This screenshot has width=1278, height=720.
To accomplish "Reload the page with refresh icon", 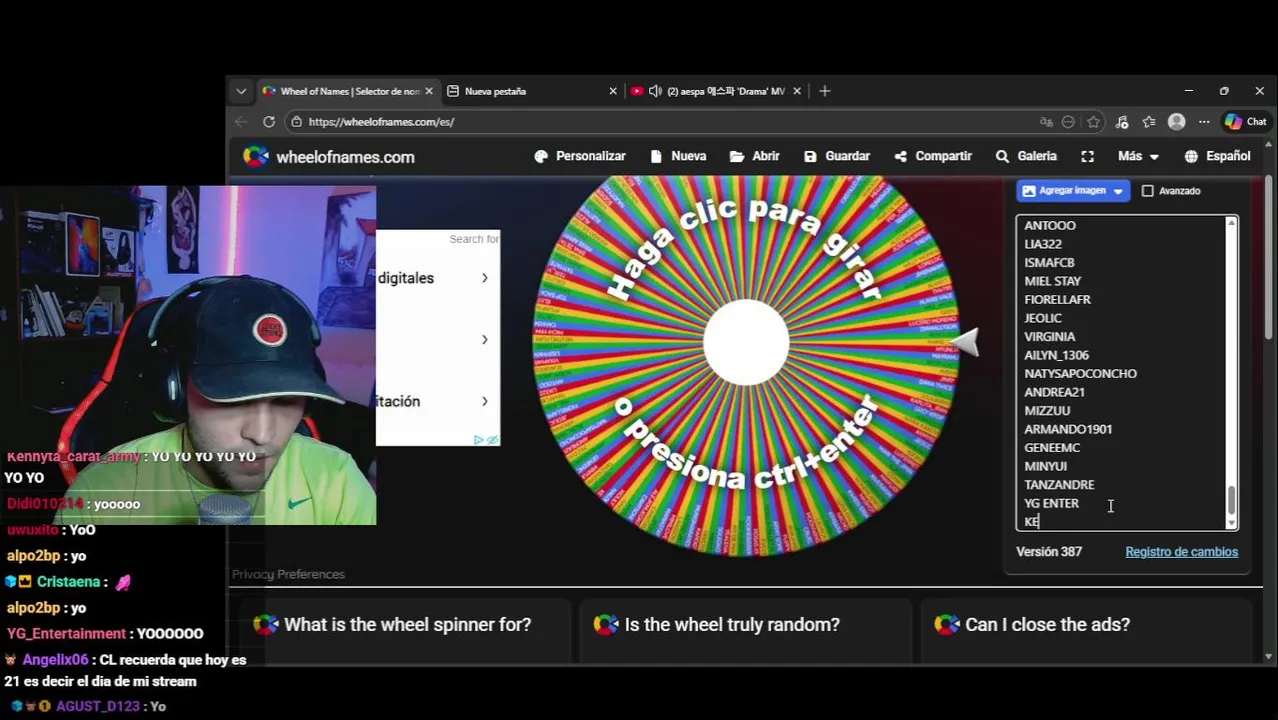I will click(269, 122).
